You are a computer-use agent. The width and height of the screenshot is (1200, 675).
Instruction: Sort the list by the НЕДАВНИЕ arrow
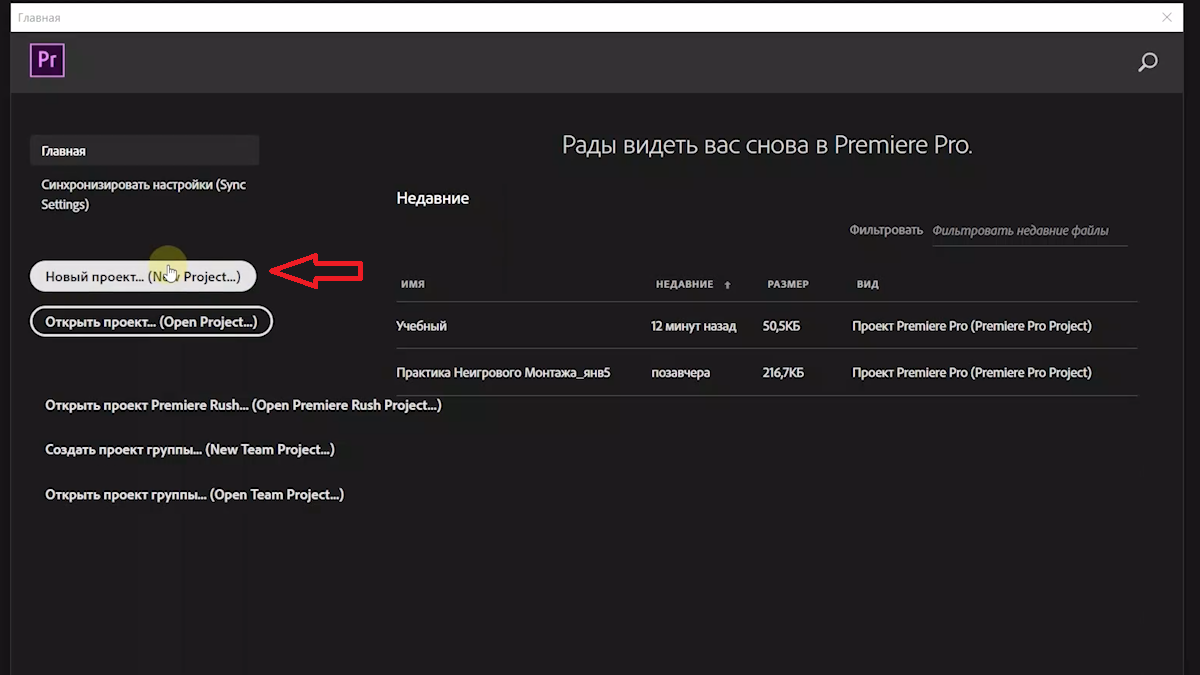click(728, 285)
